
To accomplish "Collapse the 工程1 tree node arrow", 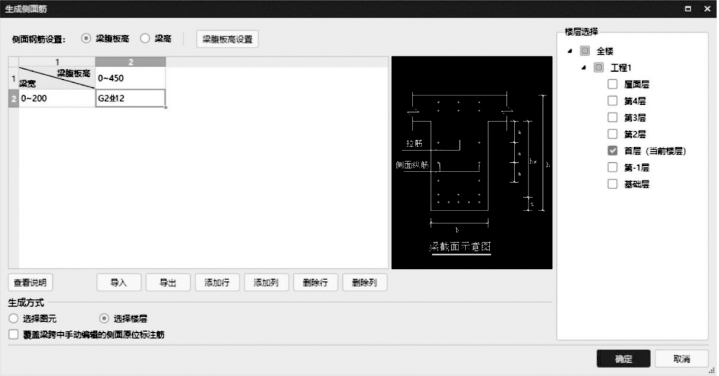I will click(584, 67).
